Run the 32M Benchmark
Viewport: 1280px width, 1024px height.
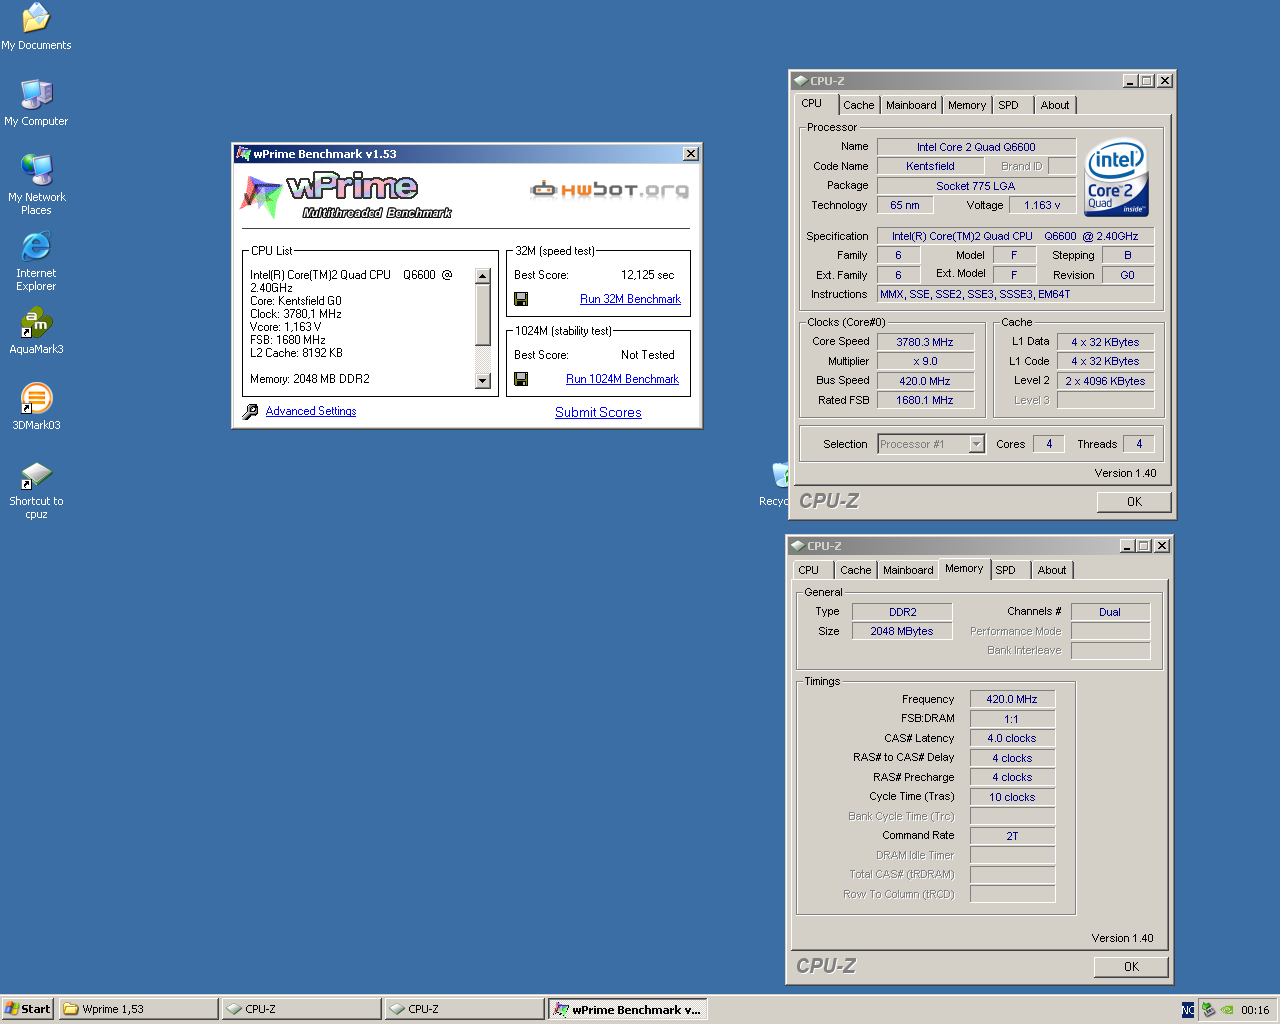(x=630, y=299)
